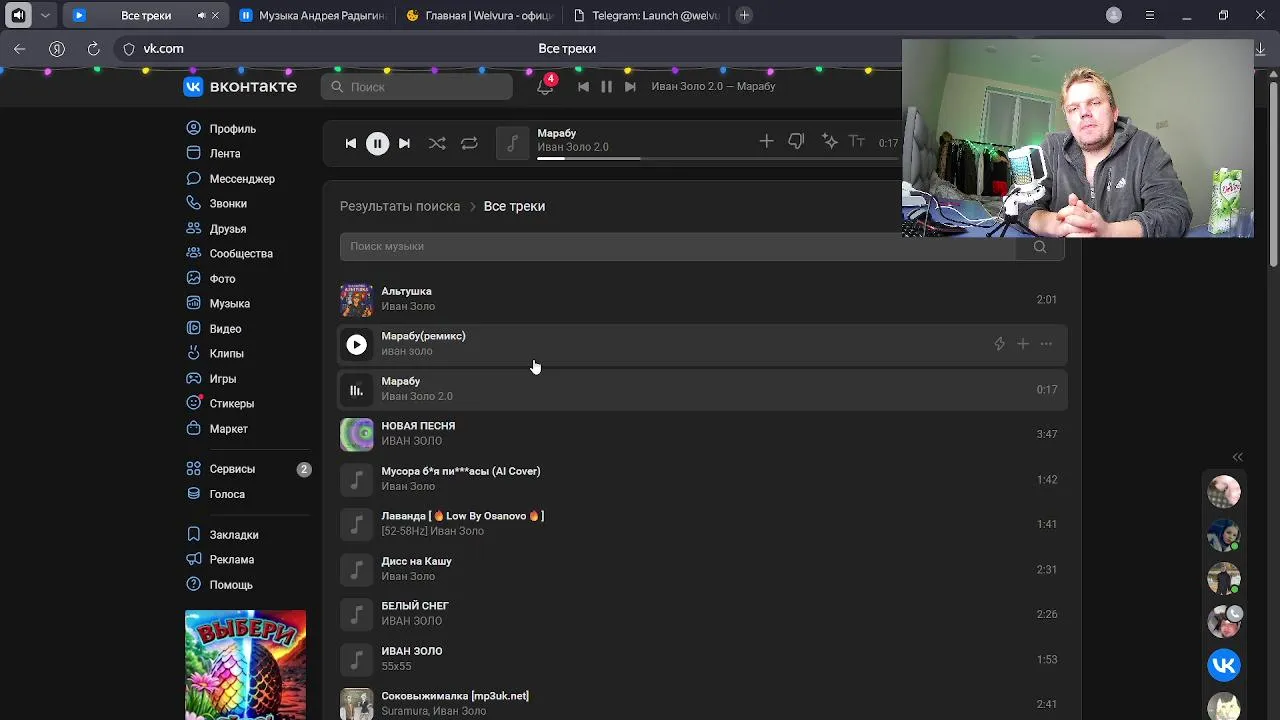Open the Звонки section
The width and height of the screenshot is (1280, 720).
point(216,203)
